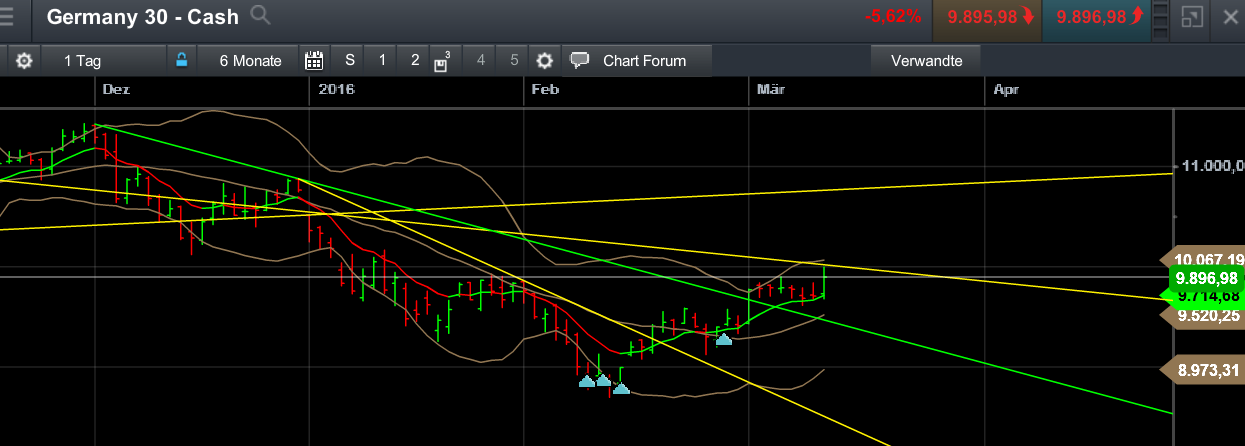1245x446 pixels.
Task: Select the 9.520,25 price label
Action: tap(1203, 315)
